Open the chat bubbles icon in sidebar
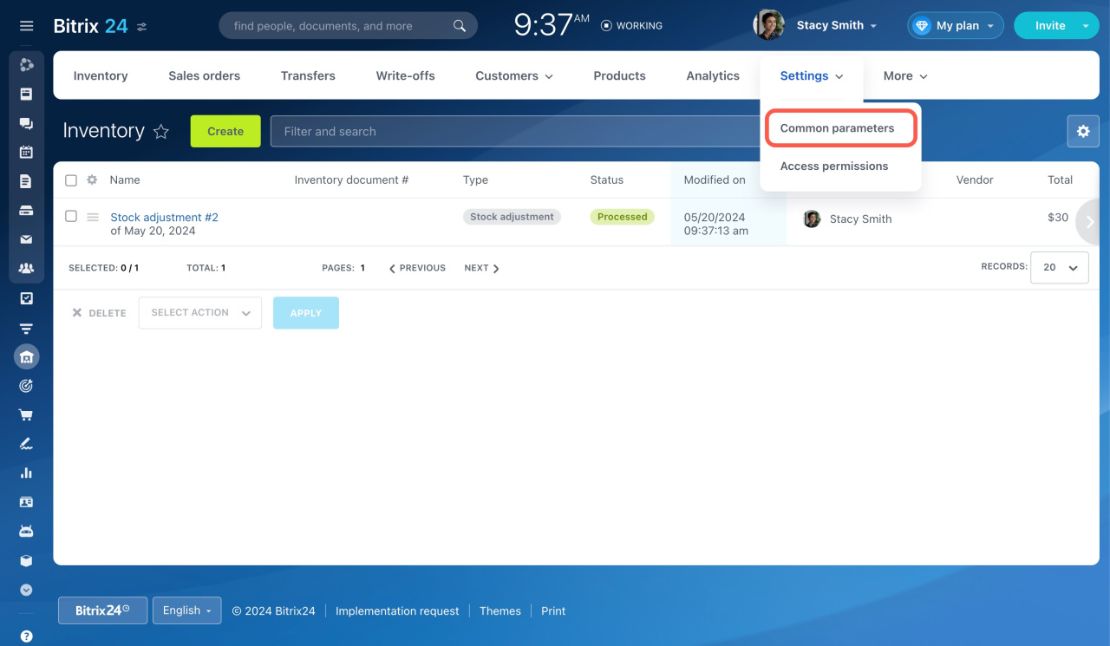Viewport: 1110px width, 646px height. coord(26,123)
